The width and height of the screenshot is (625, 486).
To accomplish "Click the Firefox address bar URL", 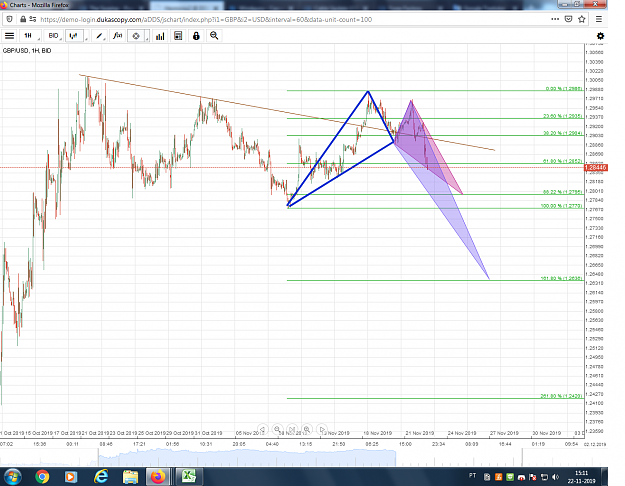I will coord(206,20).
